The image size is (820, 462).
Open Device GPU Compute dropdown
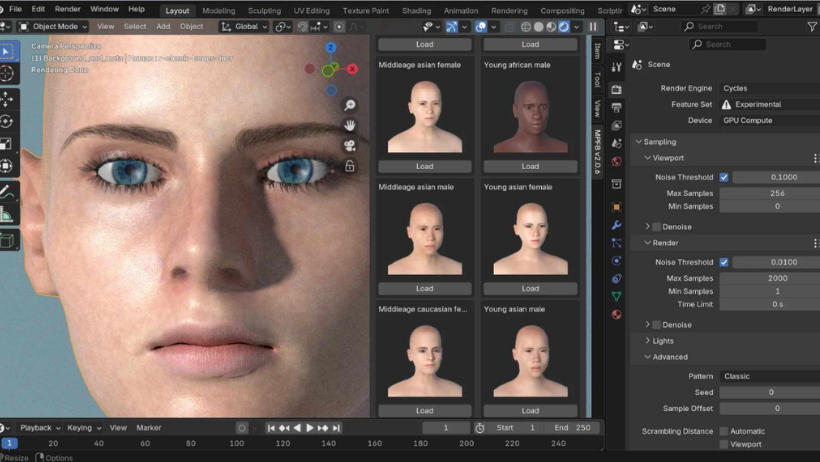pos(769,120)
